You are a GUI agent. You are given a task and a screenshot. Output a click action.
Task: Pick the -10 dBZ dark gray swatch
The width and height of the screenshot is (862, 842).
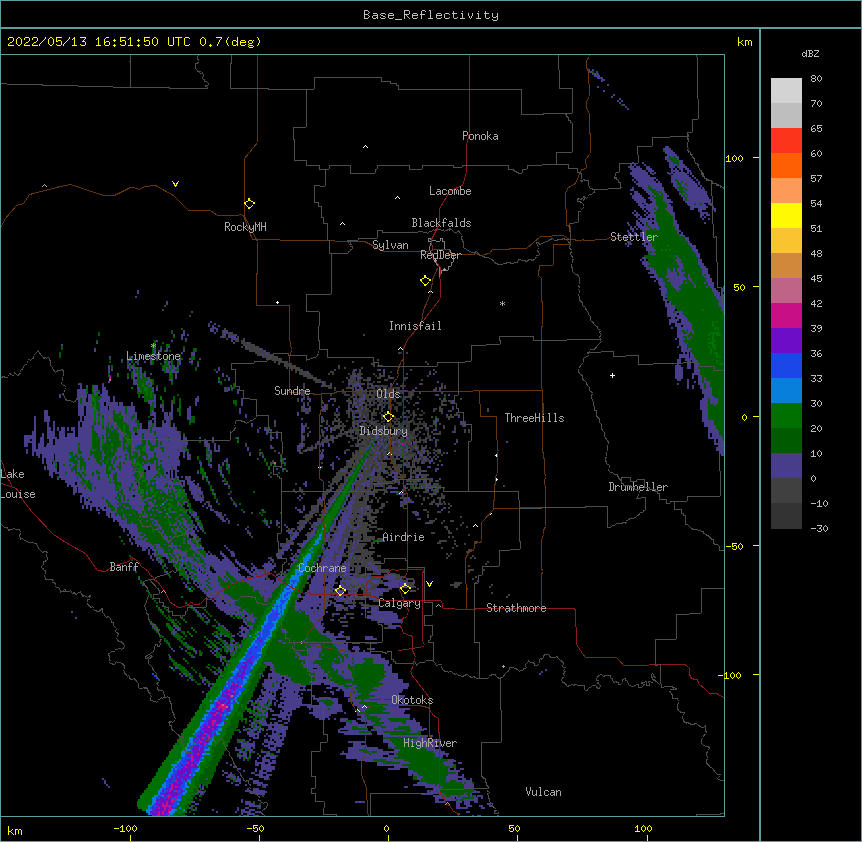coord(786,516)
